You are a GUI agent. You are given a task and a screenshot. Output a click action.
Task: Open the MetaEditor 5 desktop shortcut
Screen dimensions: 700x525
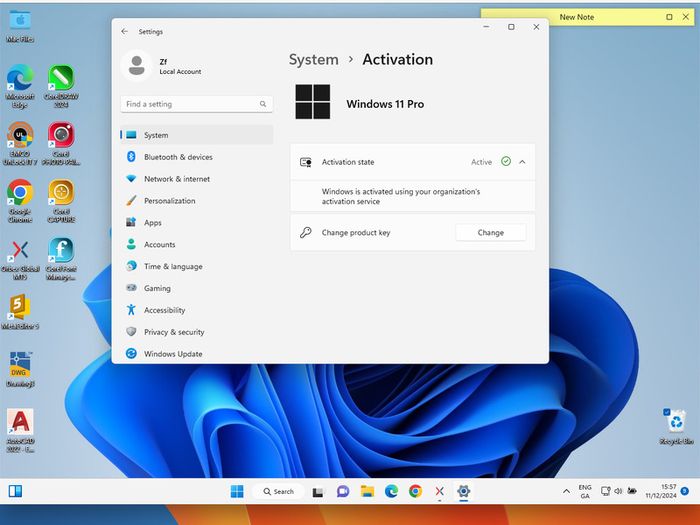pyautogui.click(x=20, y=312)
